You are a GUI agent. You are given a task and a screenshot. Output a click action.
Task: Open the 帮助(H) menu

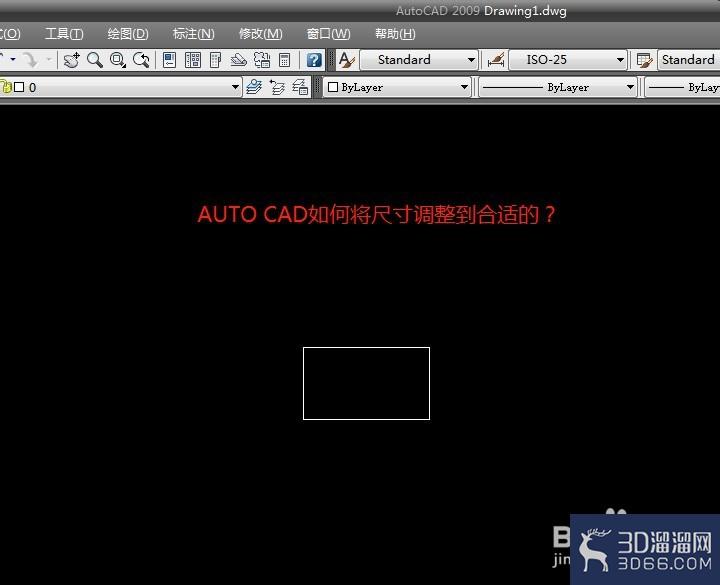395,34
